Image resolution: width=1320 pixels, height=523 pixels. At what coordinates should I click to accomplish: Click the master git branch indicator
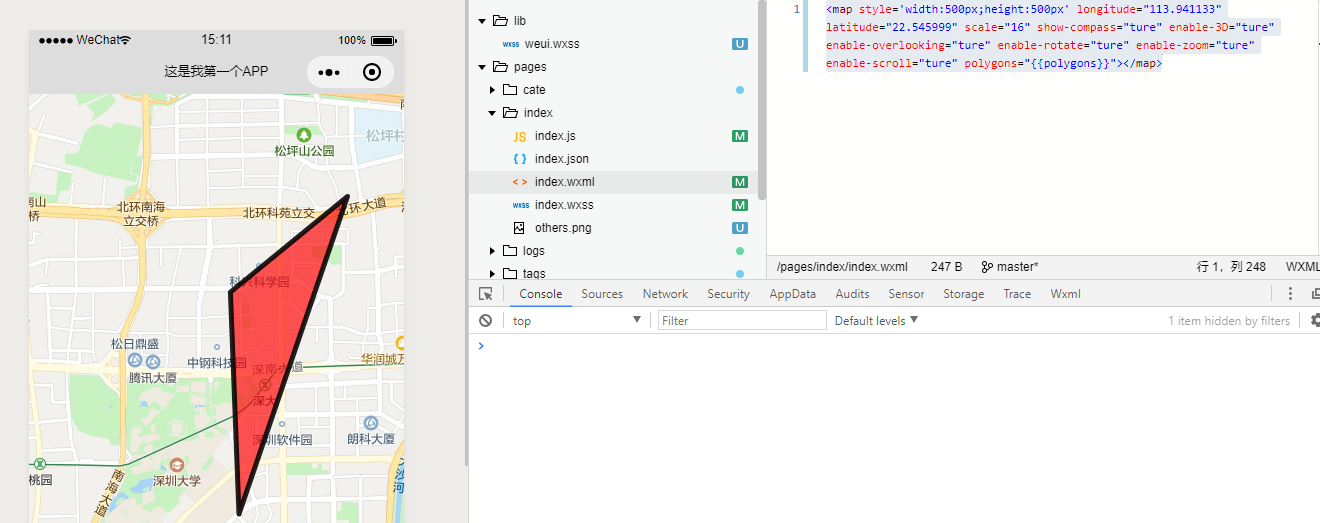(1010, 267)
